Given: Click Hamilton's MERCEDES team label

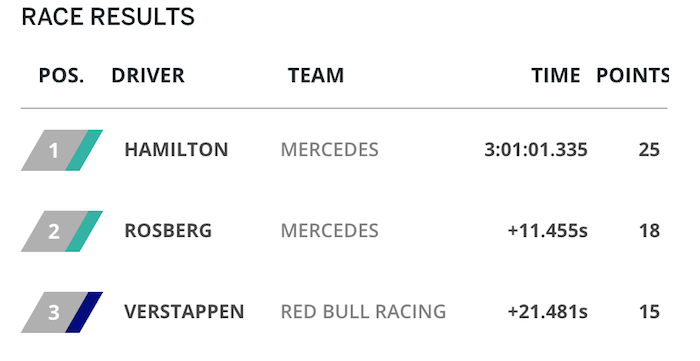Looking at the screenshot, I should pyautogui.click(x=329, y=149).
